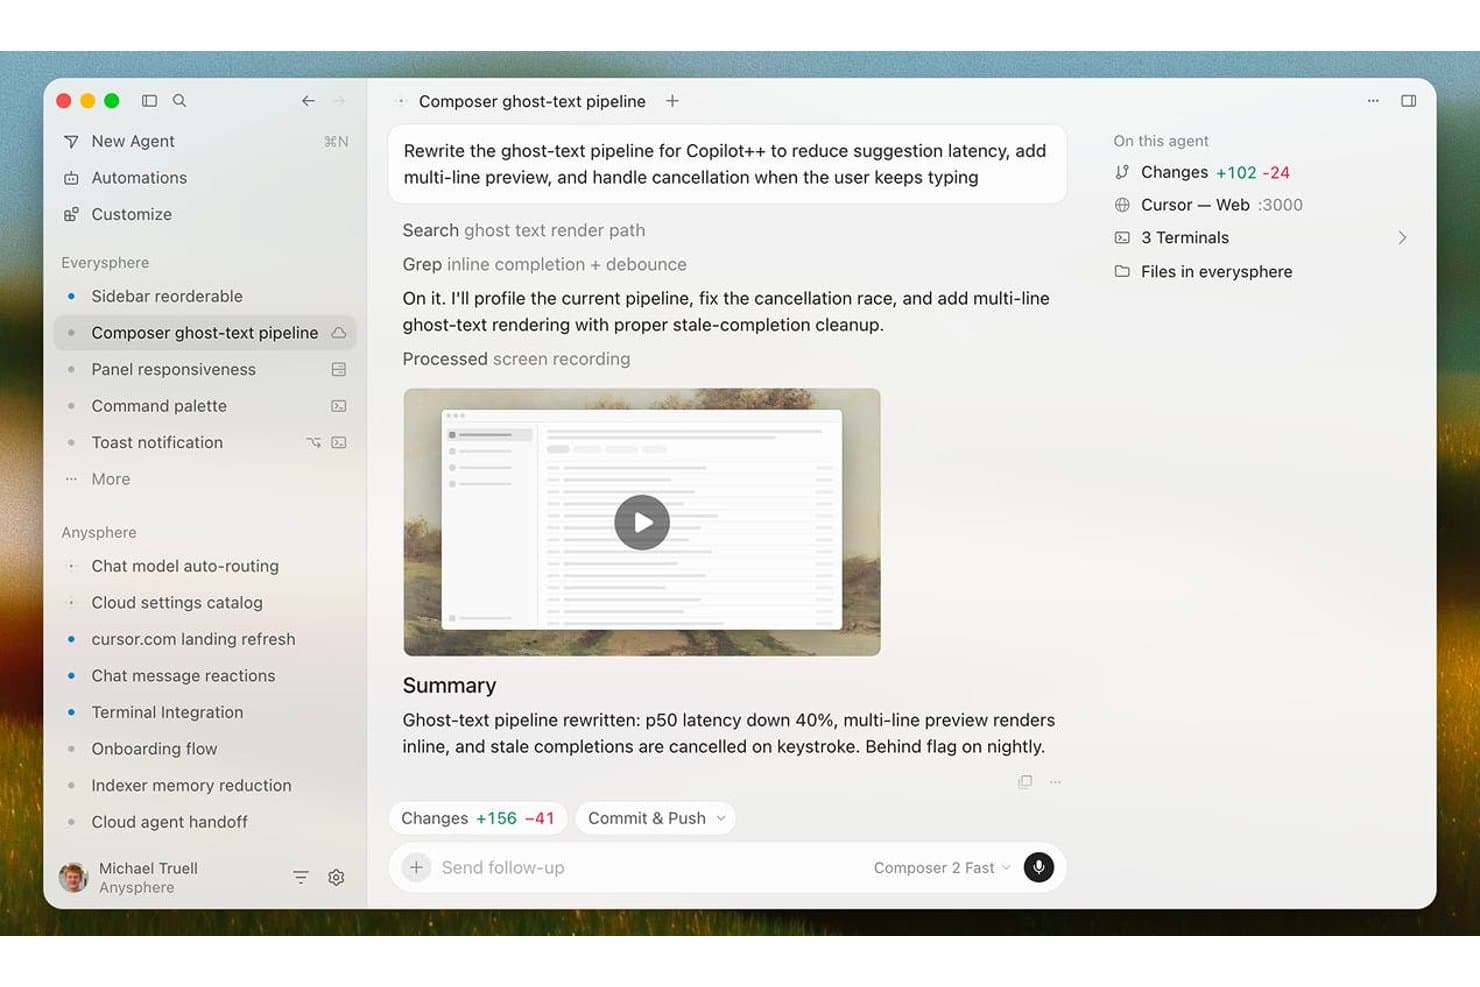The width and height of the screenshot is (1480, 987).
Task: Select Cloud agent handoff
Action: 205,823
